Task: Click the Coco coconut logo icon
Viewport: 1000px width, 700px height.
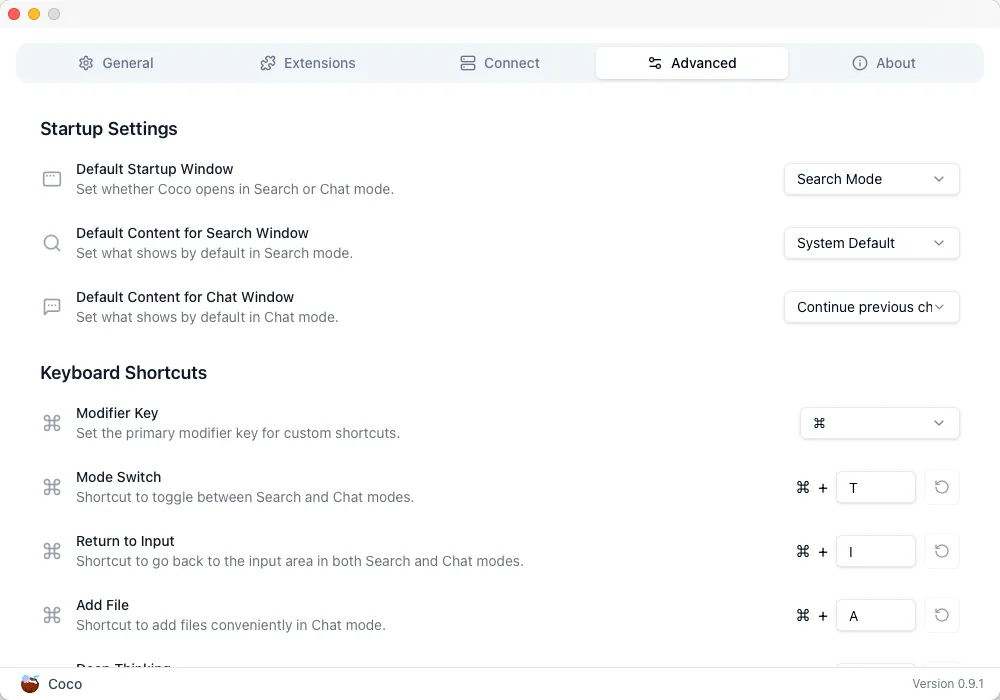Action: point(30,684)
